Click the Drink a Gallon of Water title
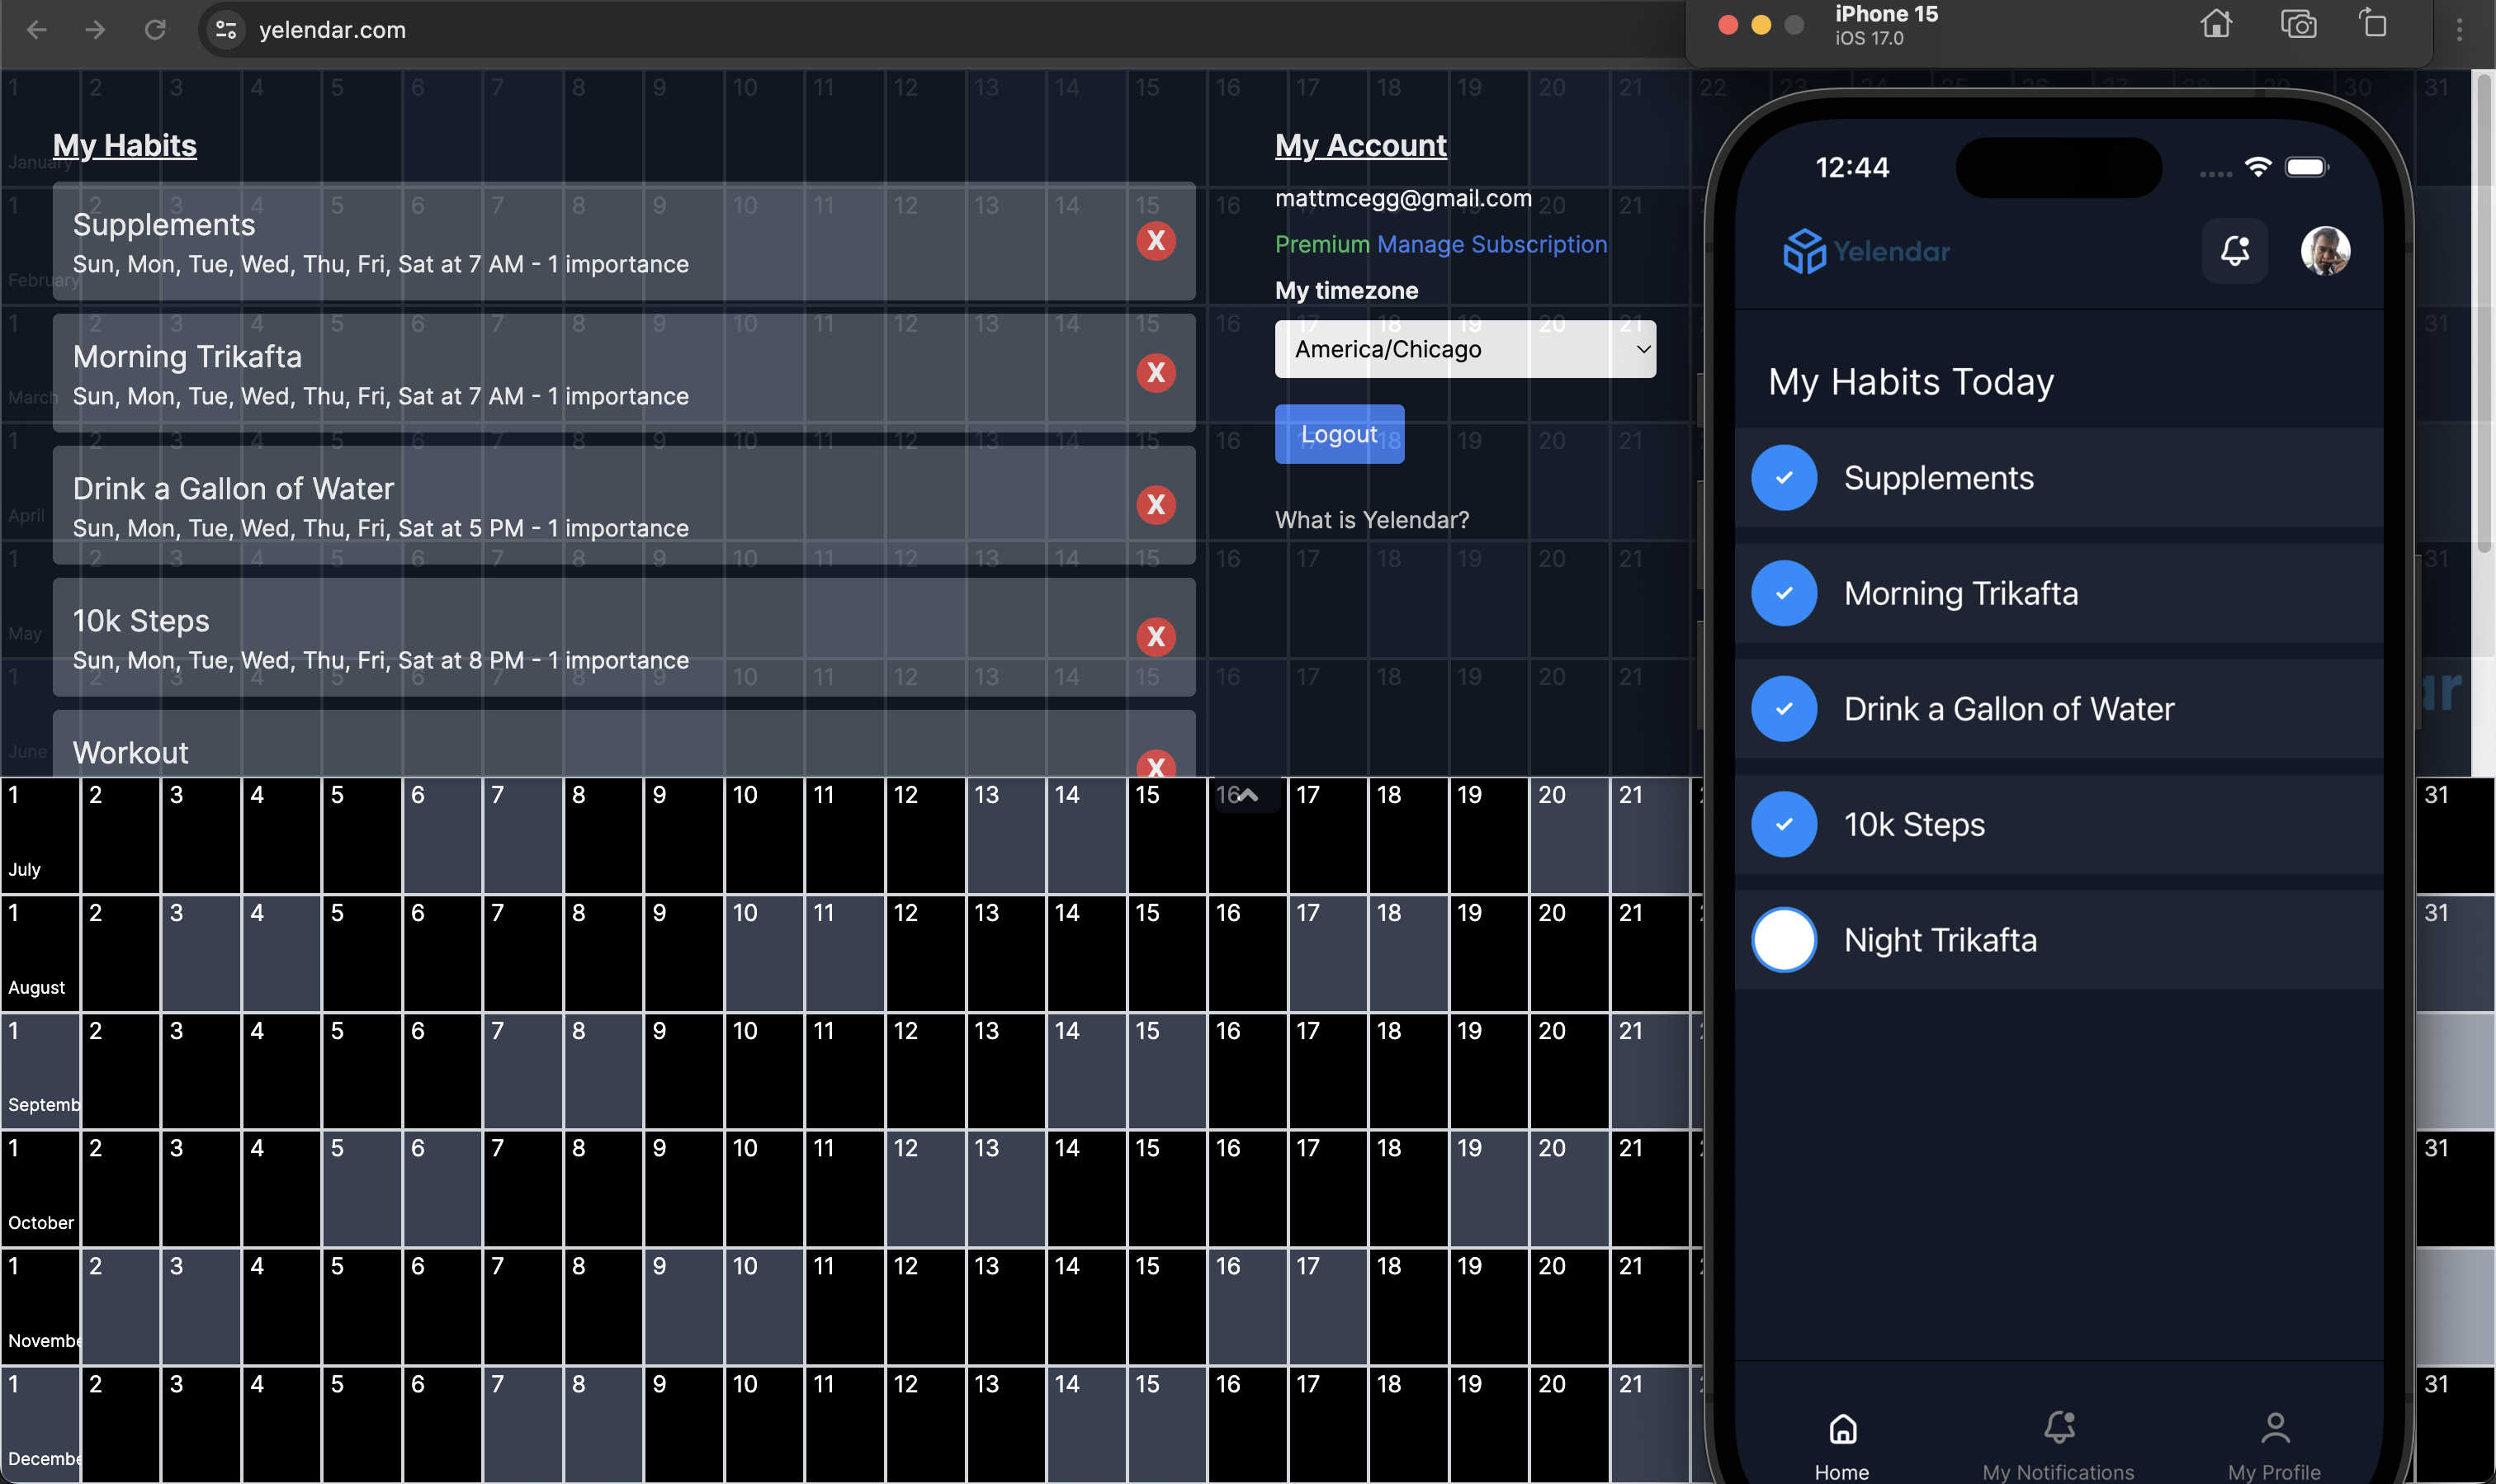 233,489
